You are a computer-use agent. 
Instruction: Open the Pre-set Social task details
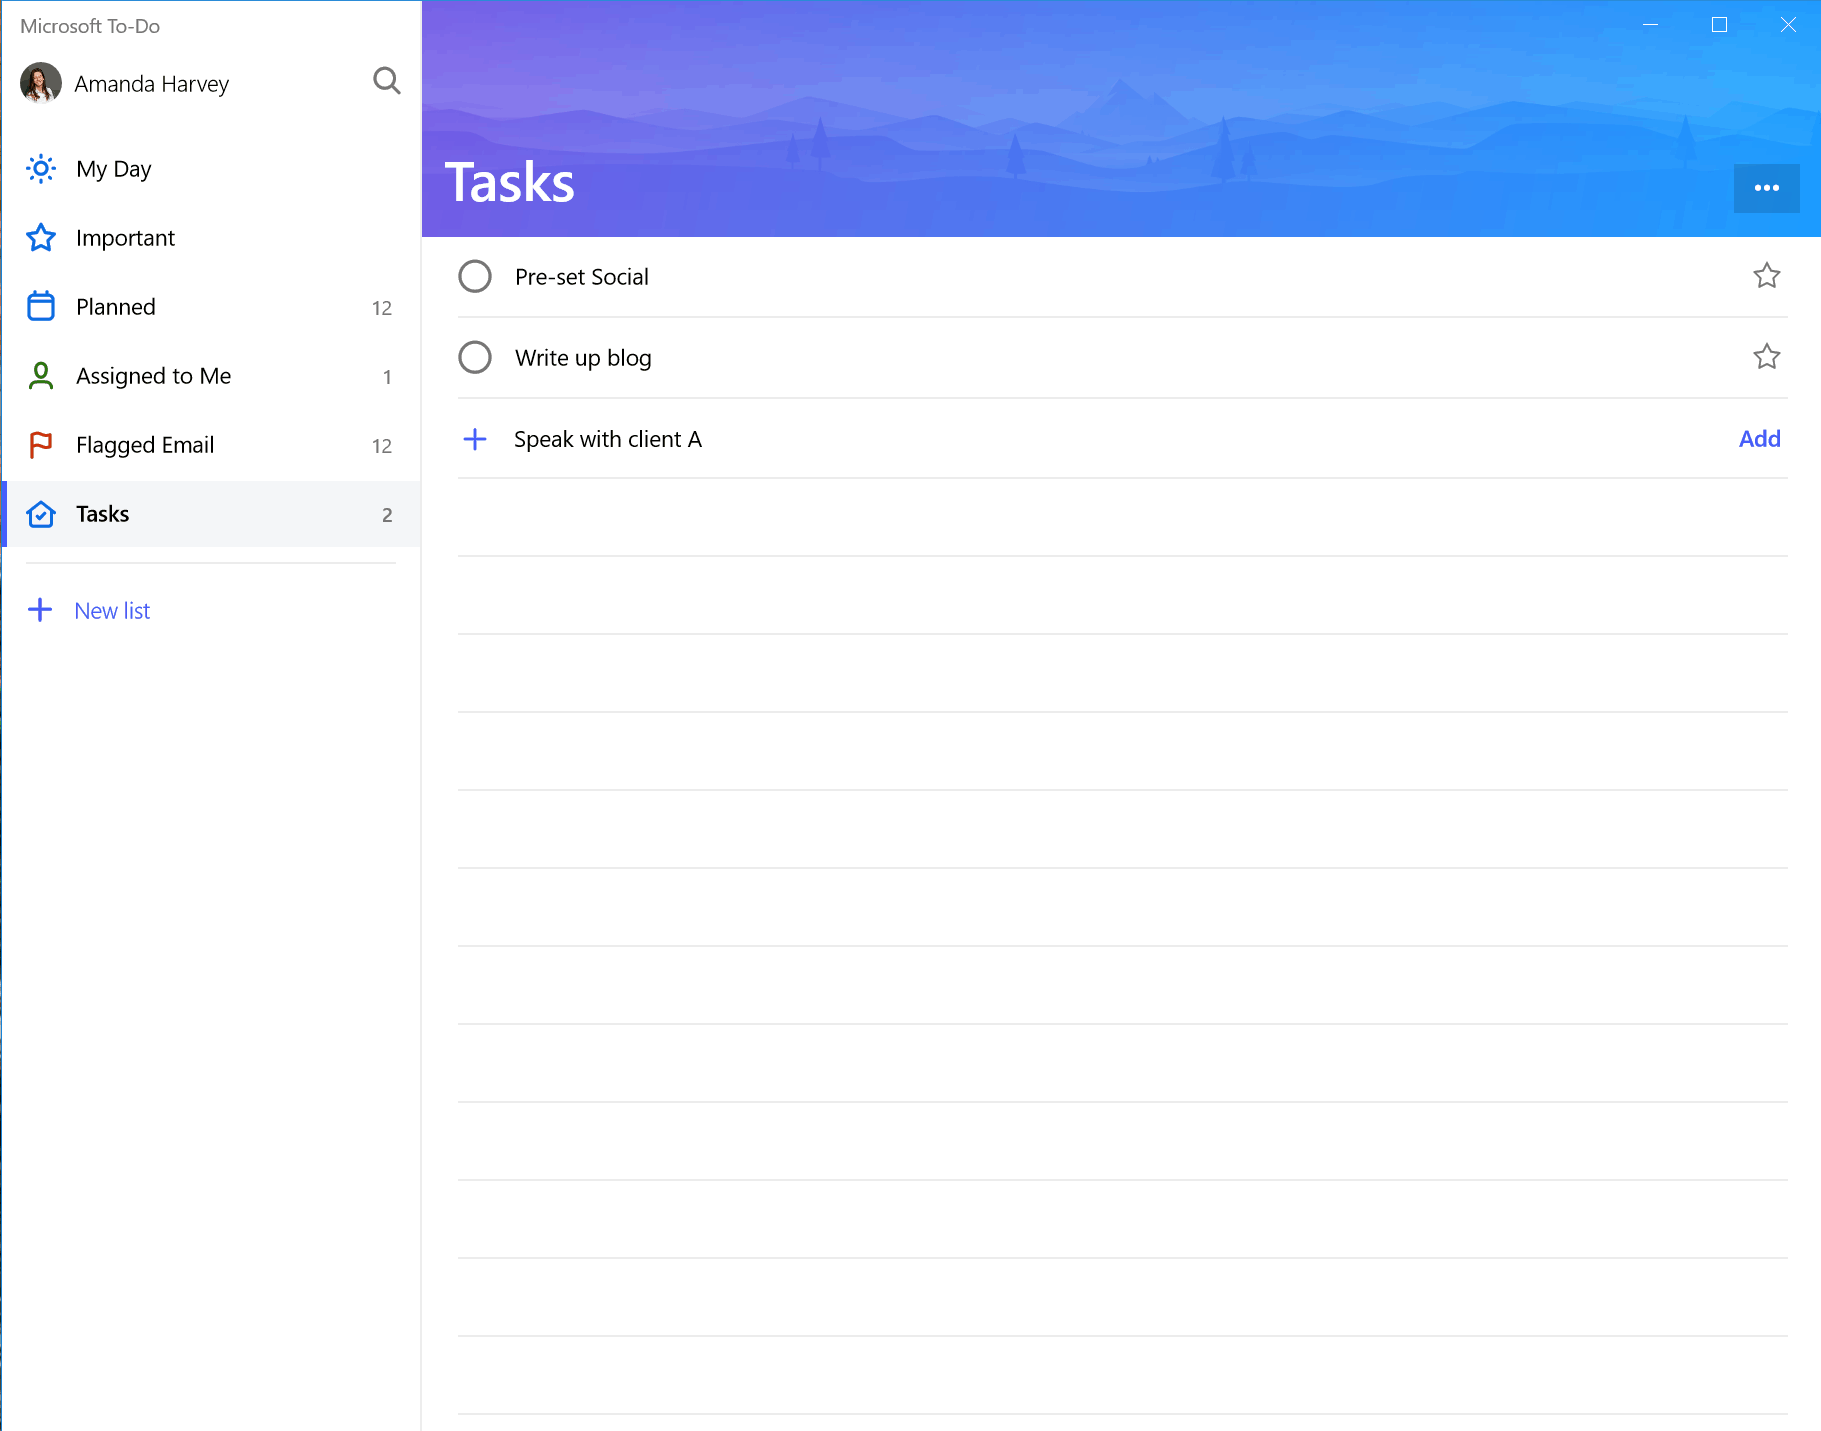1122,277
